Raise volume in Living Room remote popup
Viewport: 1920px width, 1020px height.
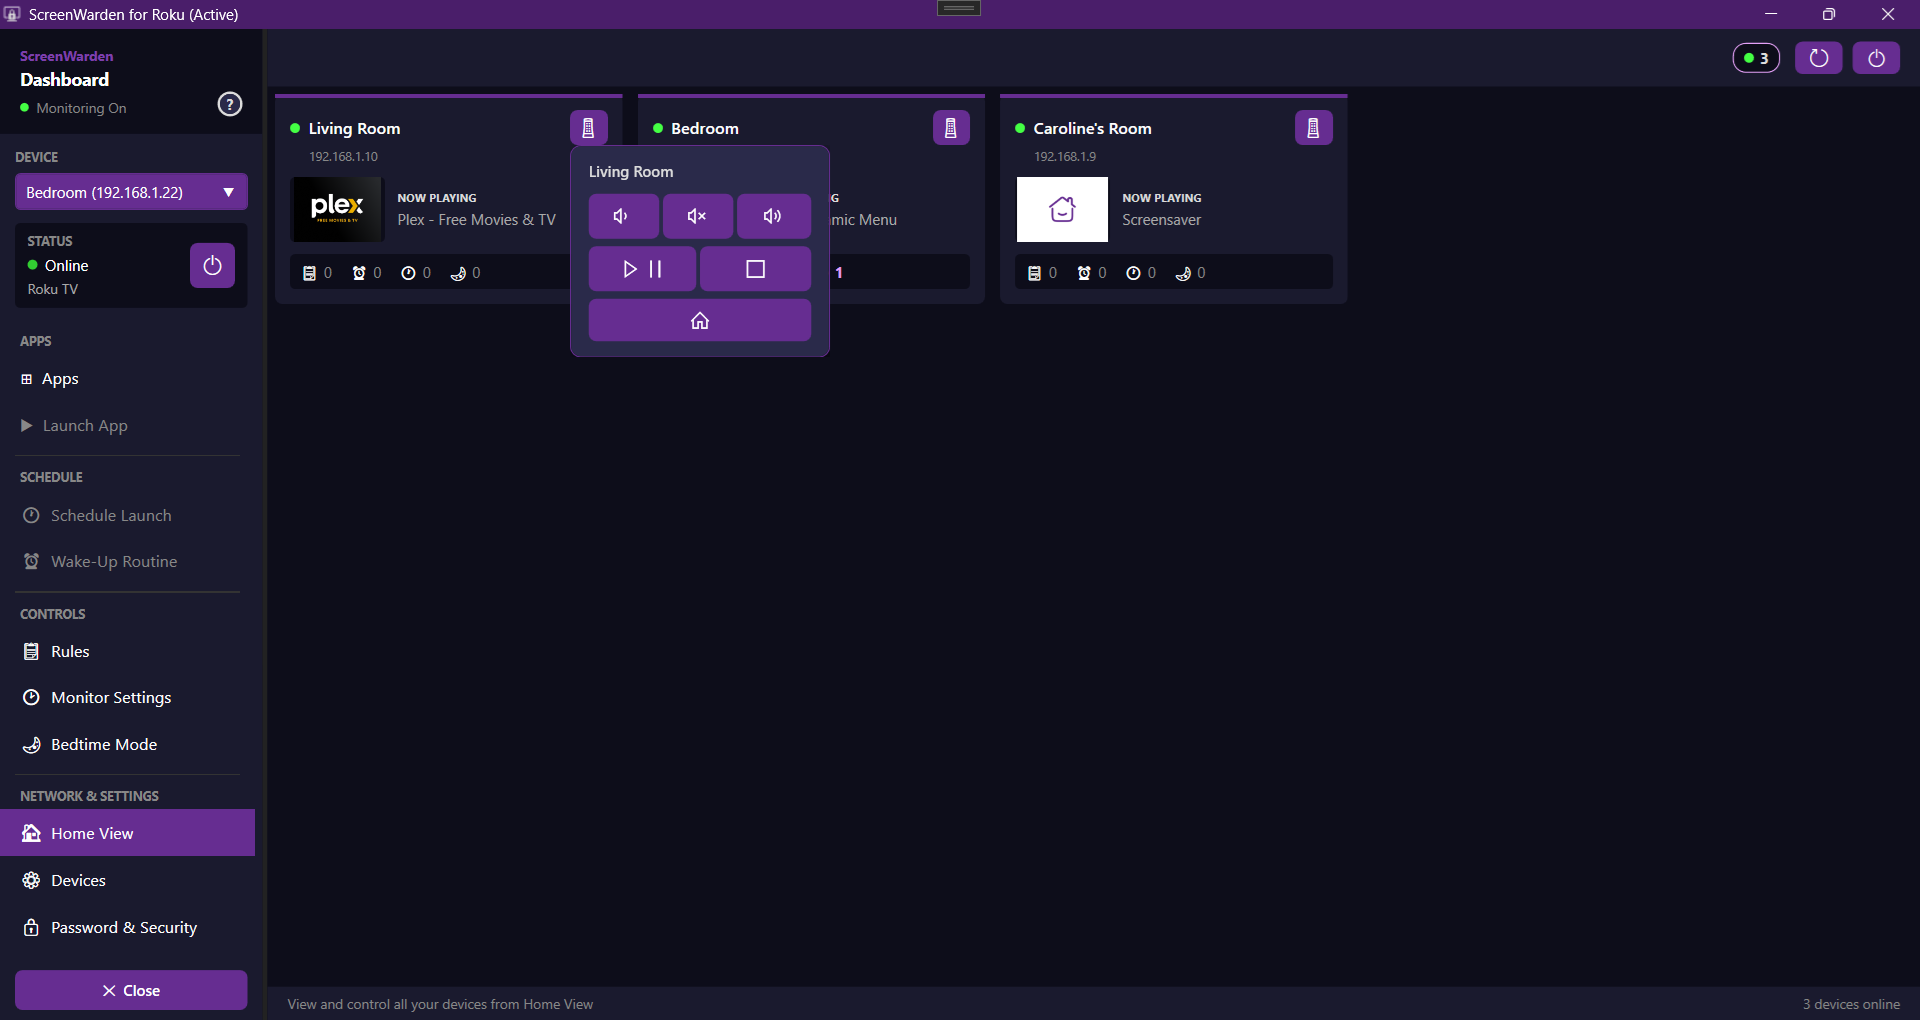point(773,216)
